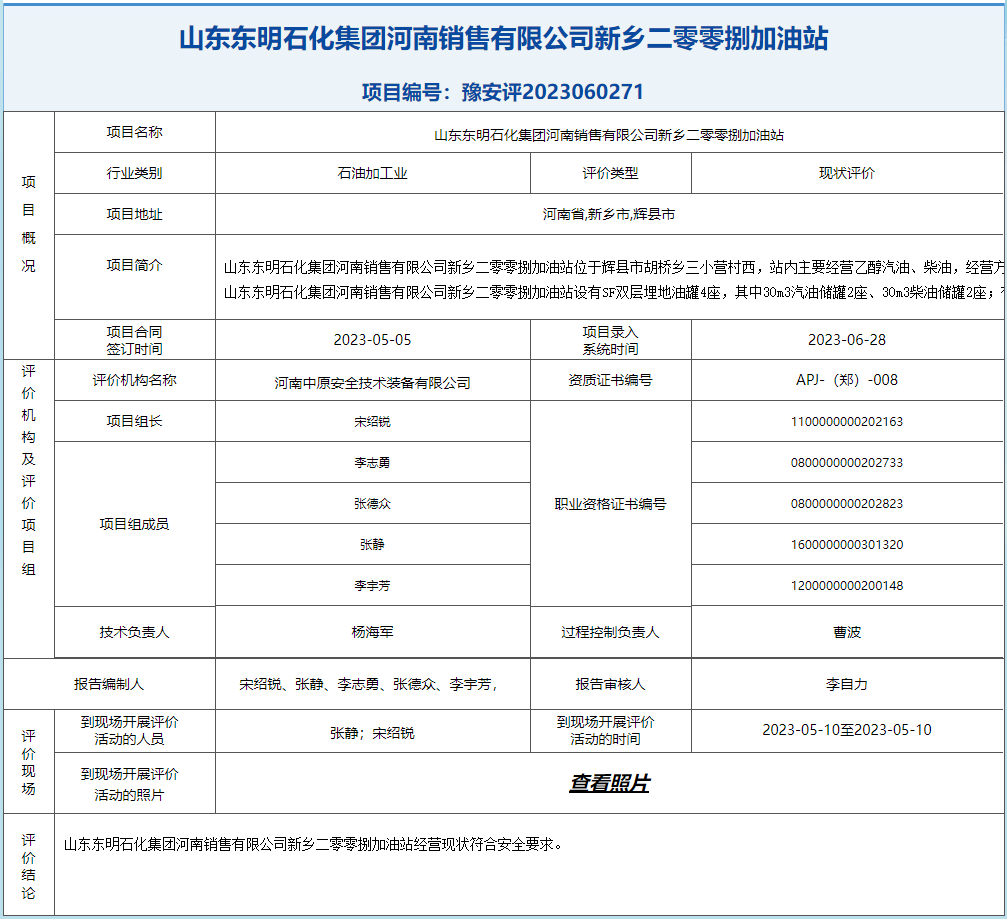Viewport: 1007px width, 919px height.
Task: Click the 项目简介 label
Action: click(134, 265)
